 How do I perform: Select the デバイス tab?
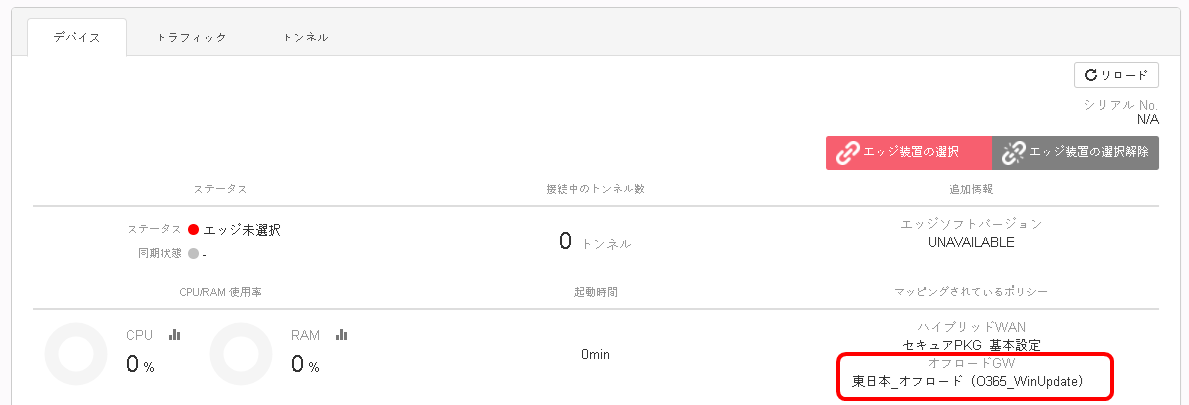(77, 37)
